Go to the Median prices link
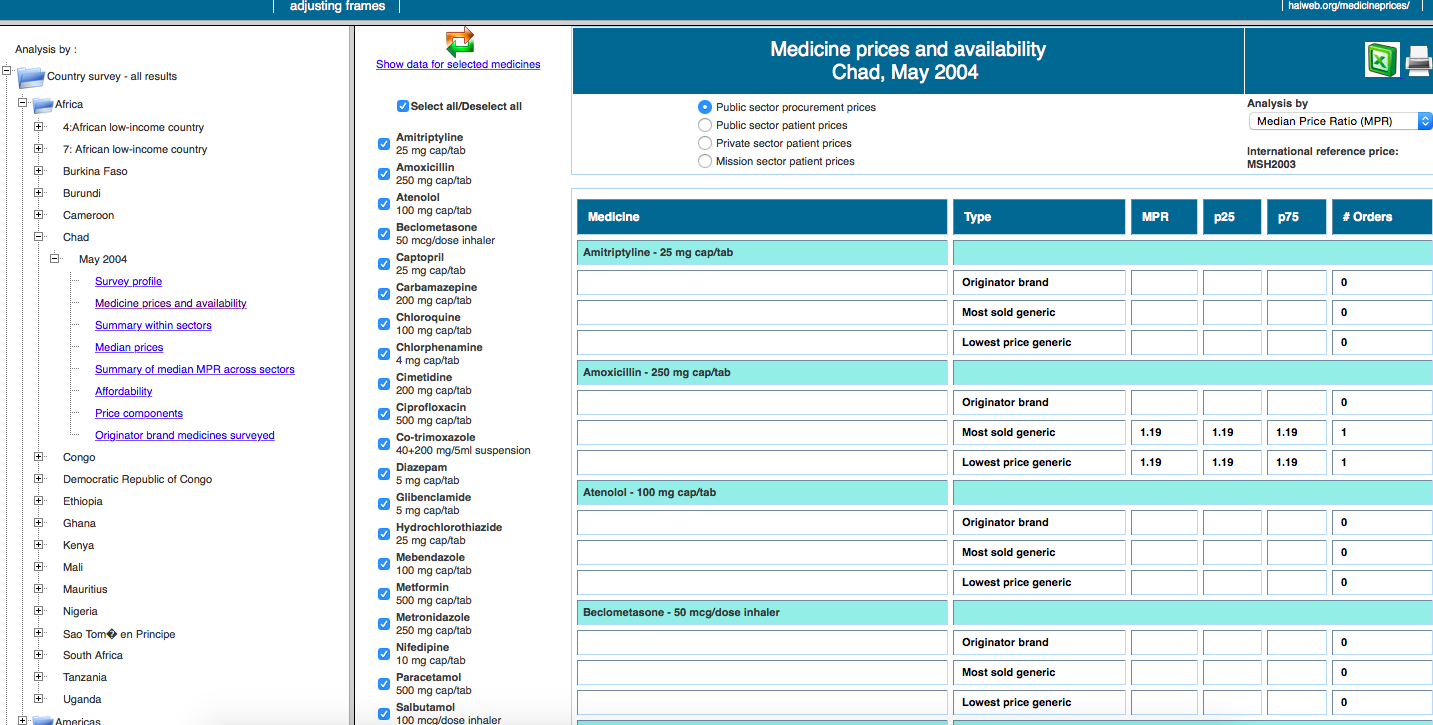 129,348
